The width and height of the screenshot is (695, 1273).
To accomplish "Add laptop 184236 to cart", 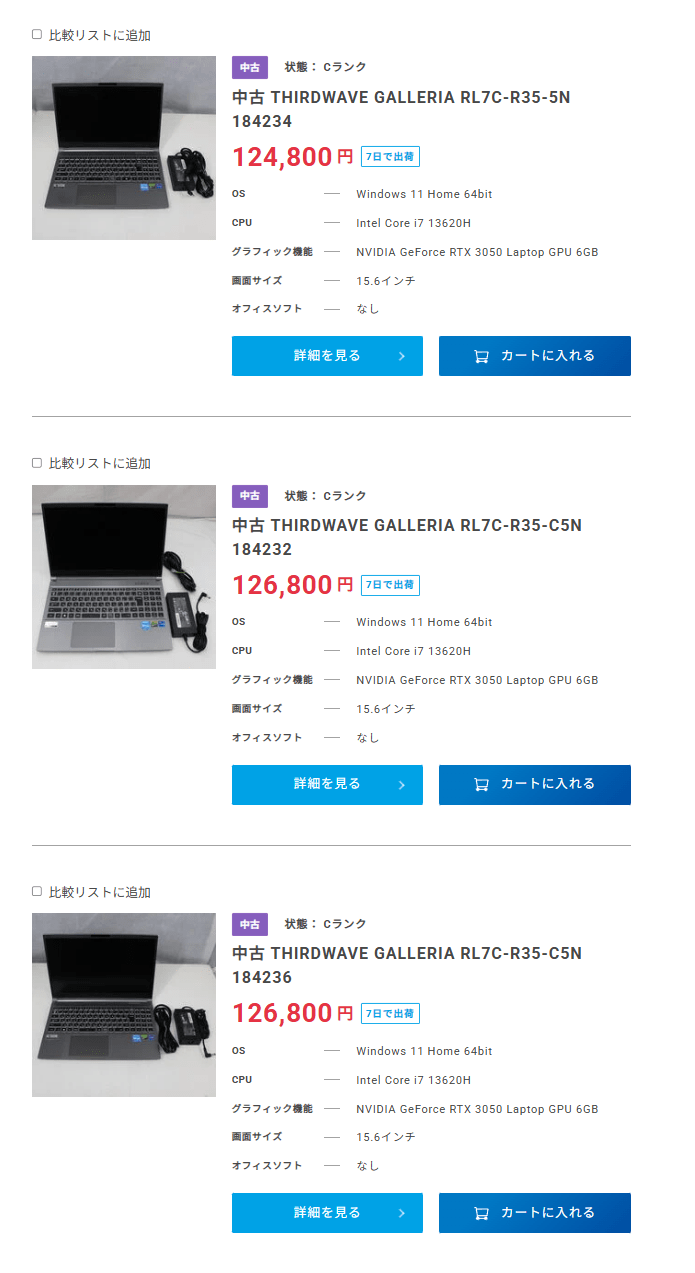I will pyautogui.click(x=535, y=1213).
